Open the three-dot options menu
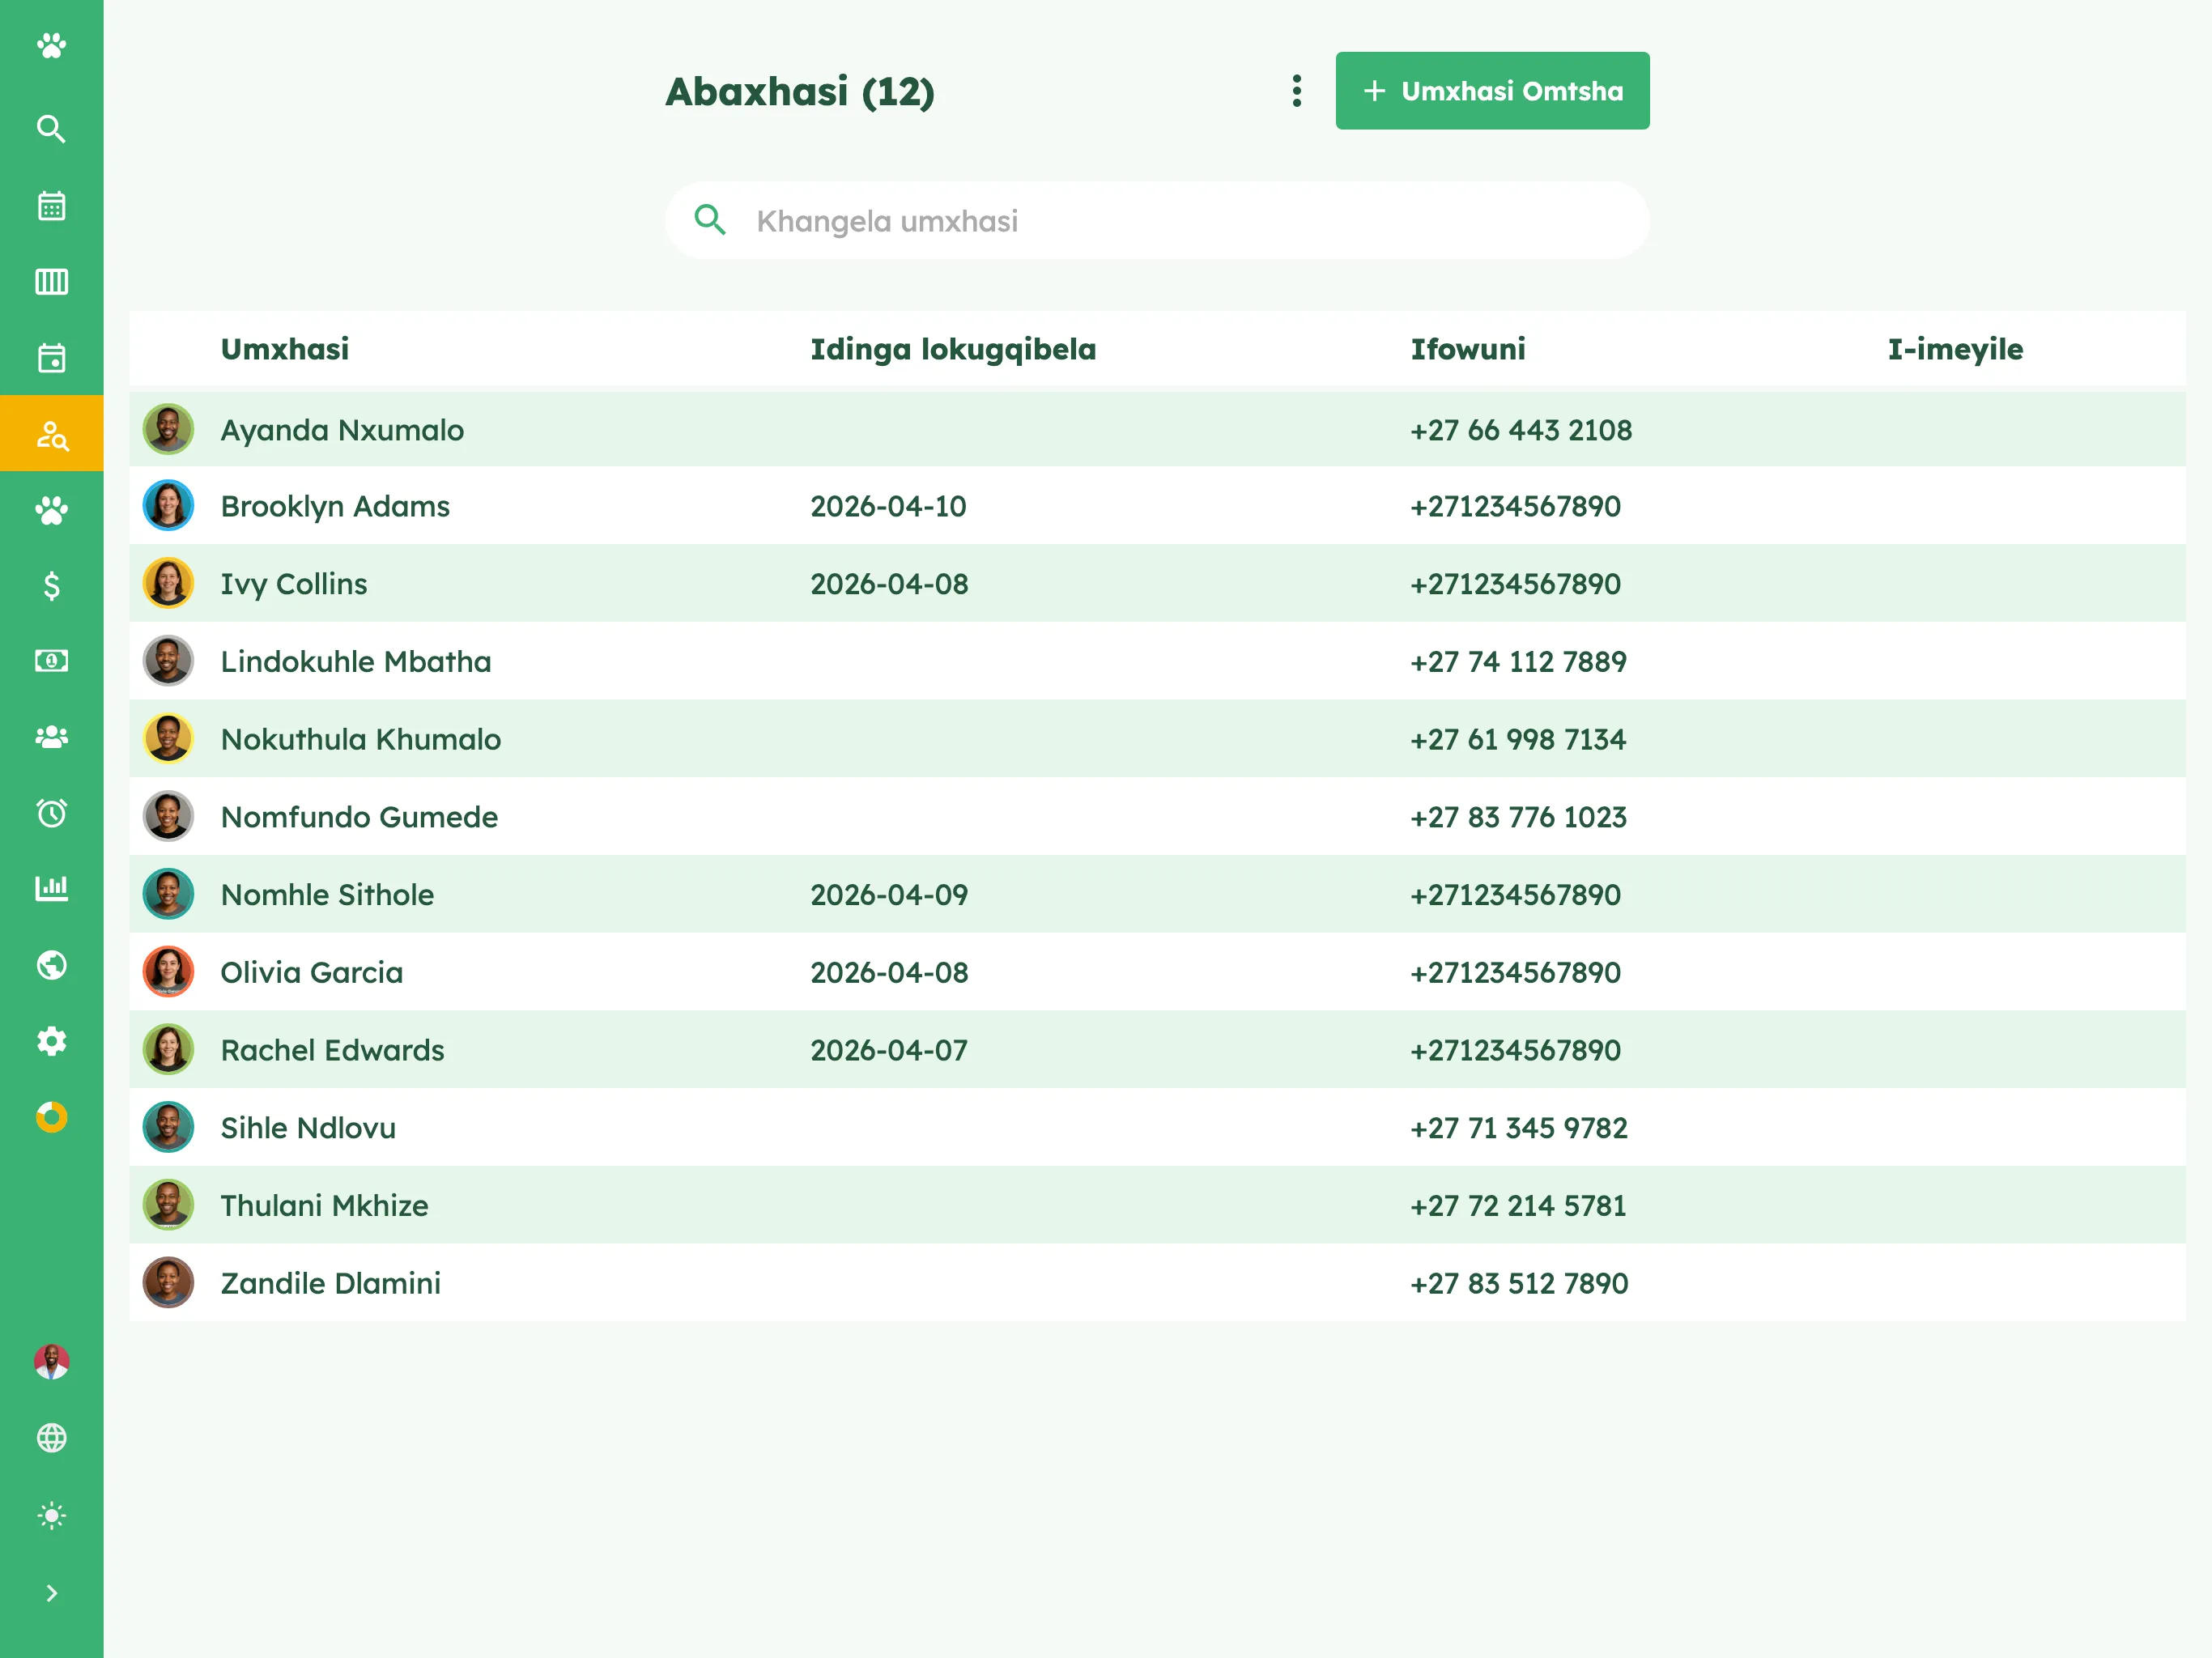Screen dimensions: 2212x1658 tap(1297, 91)
